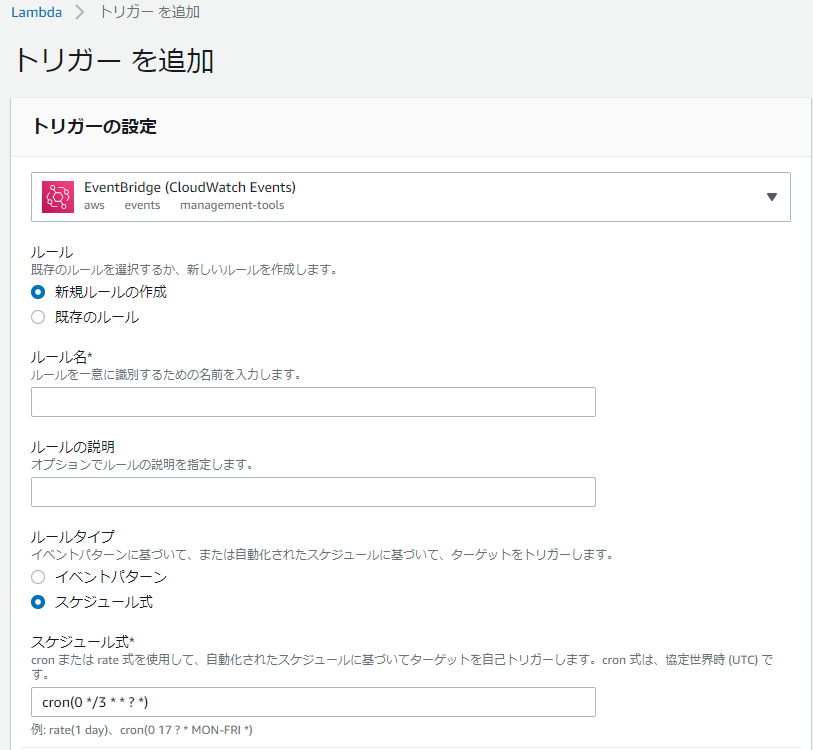Focus the ルール名 input field
Image resolution: width=813 pixels, height=750 pixels.
[313, 402]
